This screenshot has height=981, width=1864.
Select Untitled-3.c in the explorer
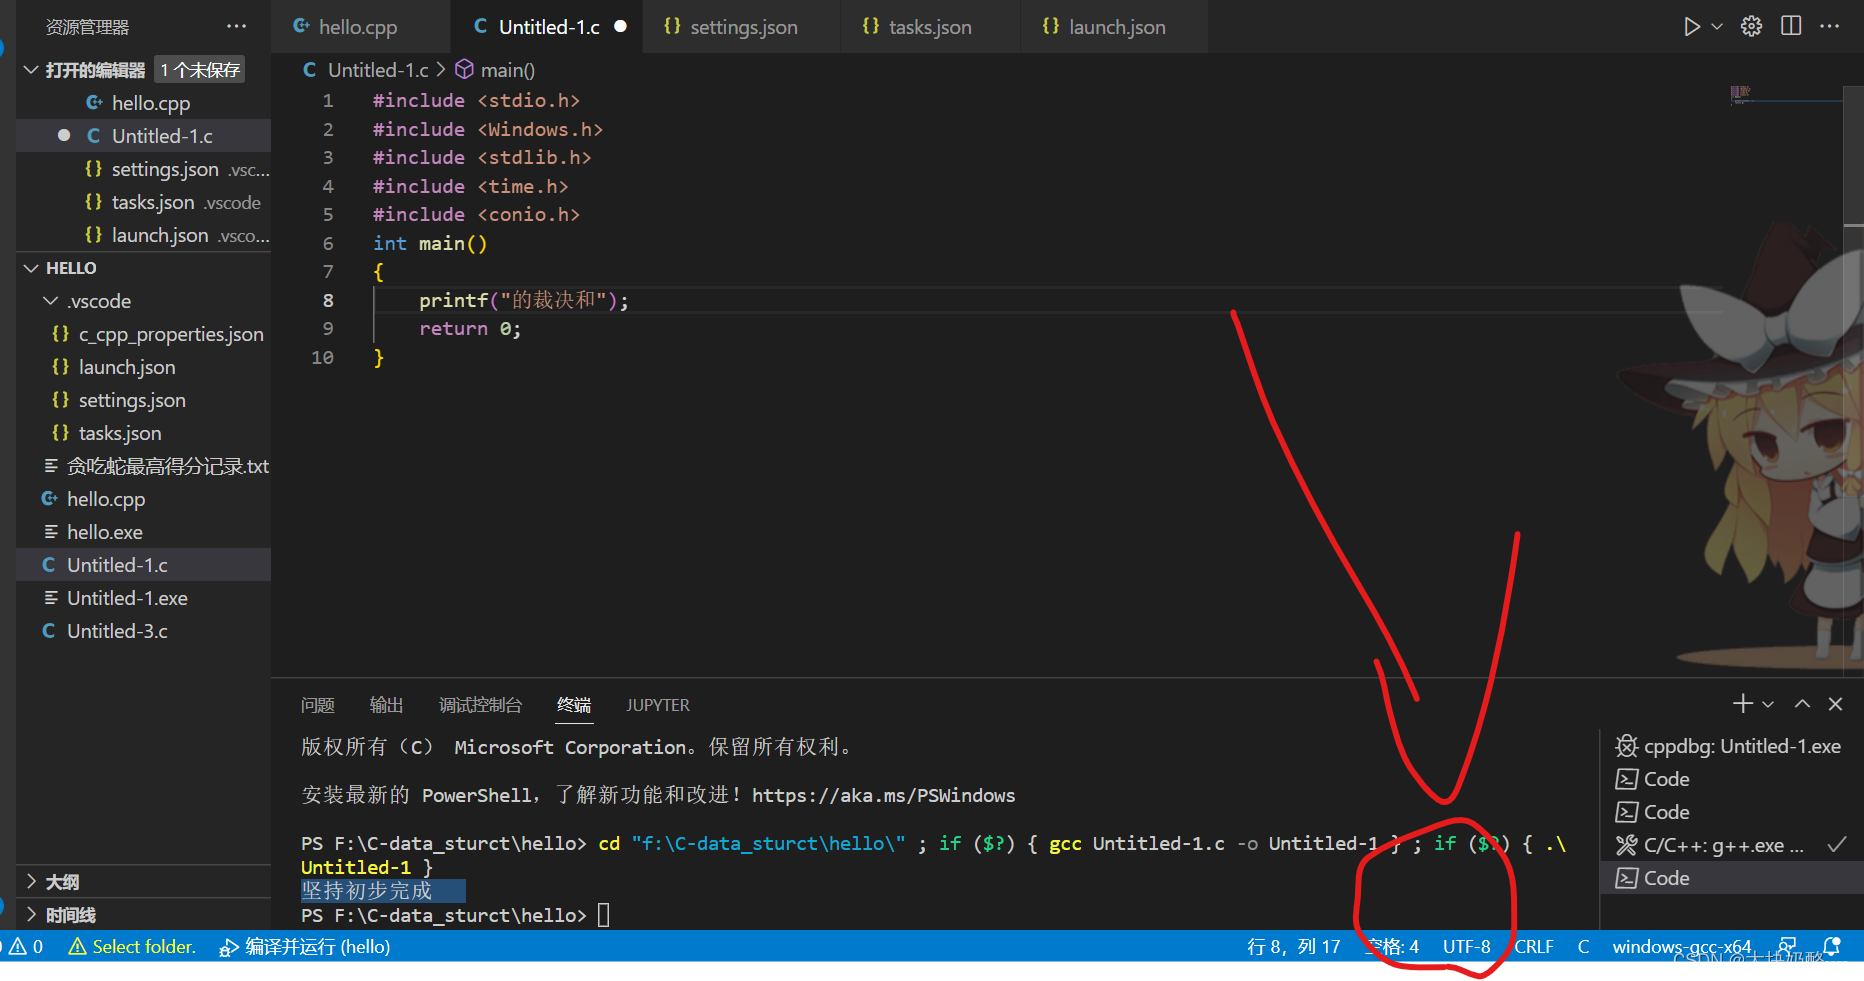click(x=115, y=630)
